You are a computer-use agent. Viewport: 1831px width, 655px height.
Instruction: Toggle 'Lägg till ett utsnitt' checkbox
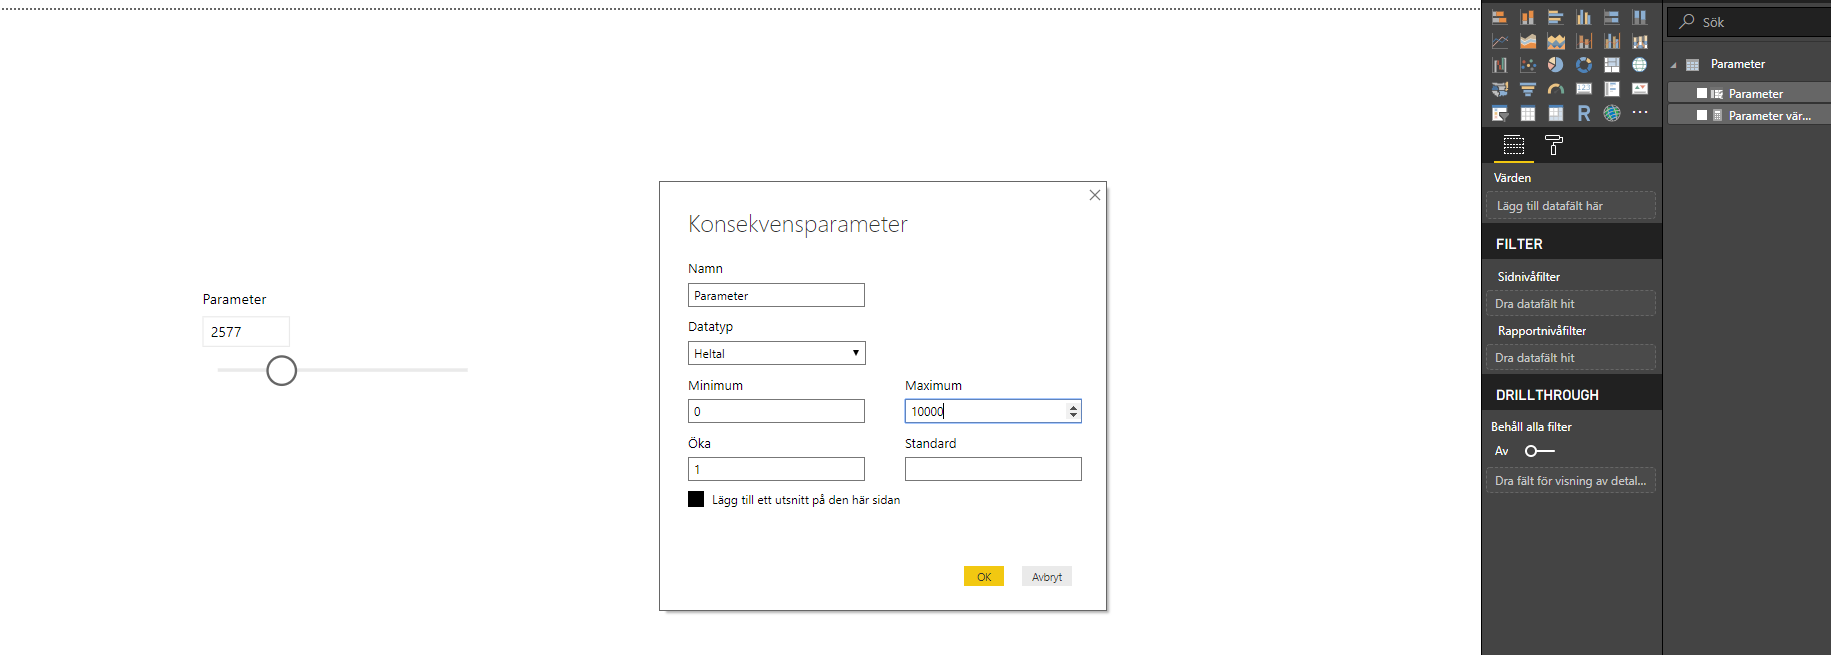[696, 499]
